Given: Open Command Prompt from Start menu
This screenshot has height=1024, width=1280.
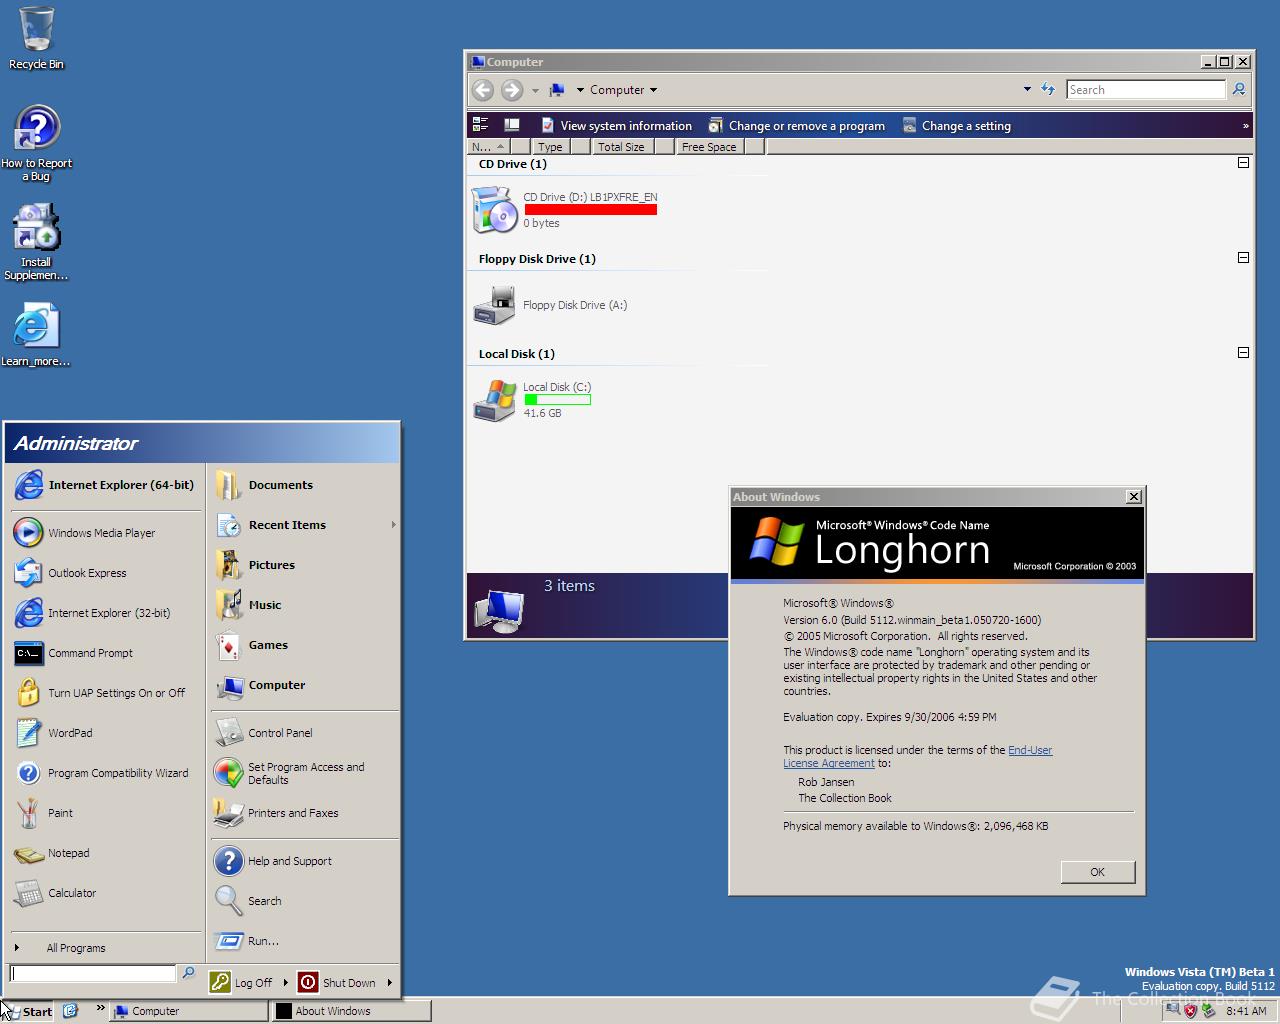Looking at the screenshot, I should click(104, 653).
